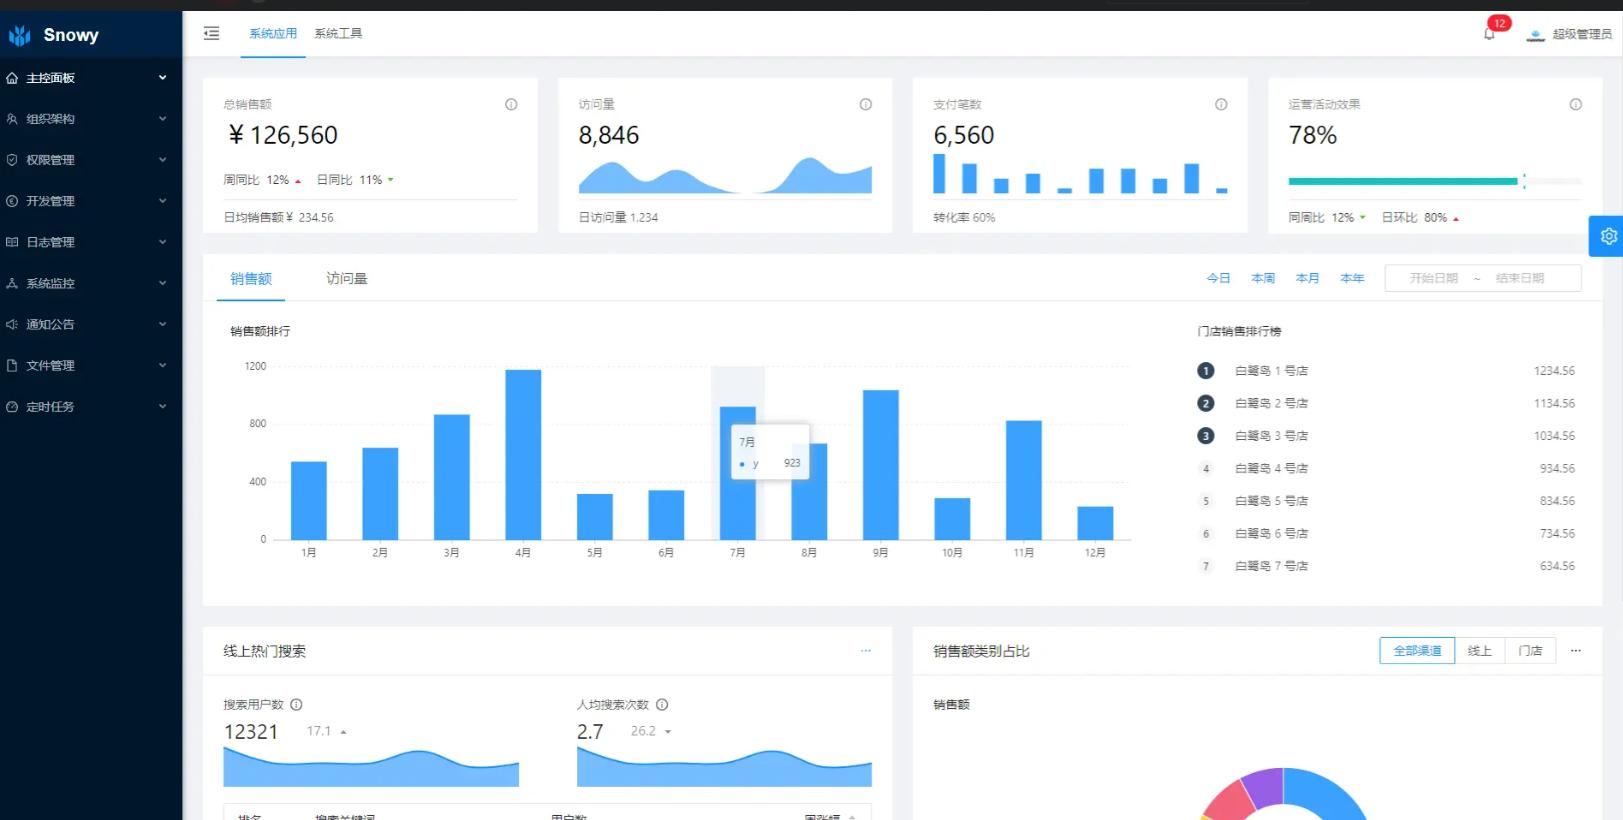Select the 线上 channel option
This screenshot has height=820, width=1623.
1480,651
